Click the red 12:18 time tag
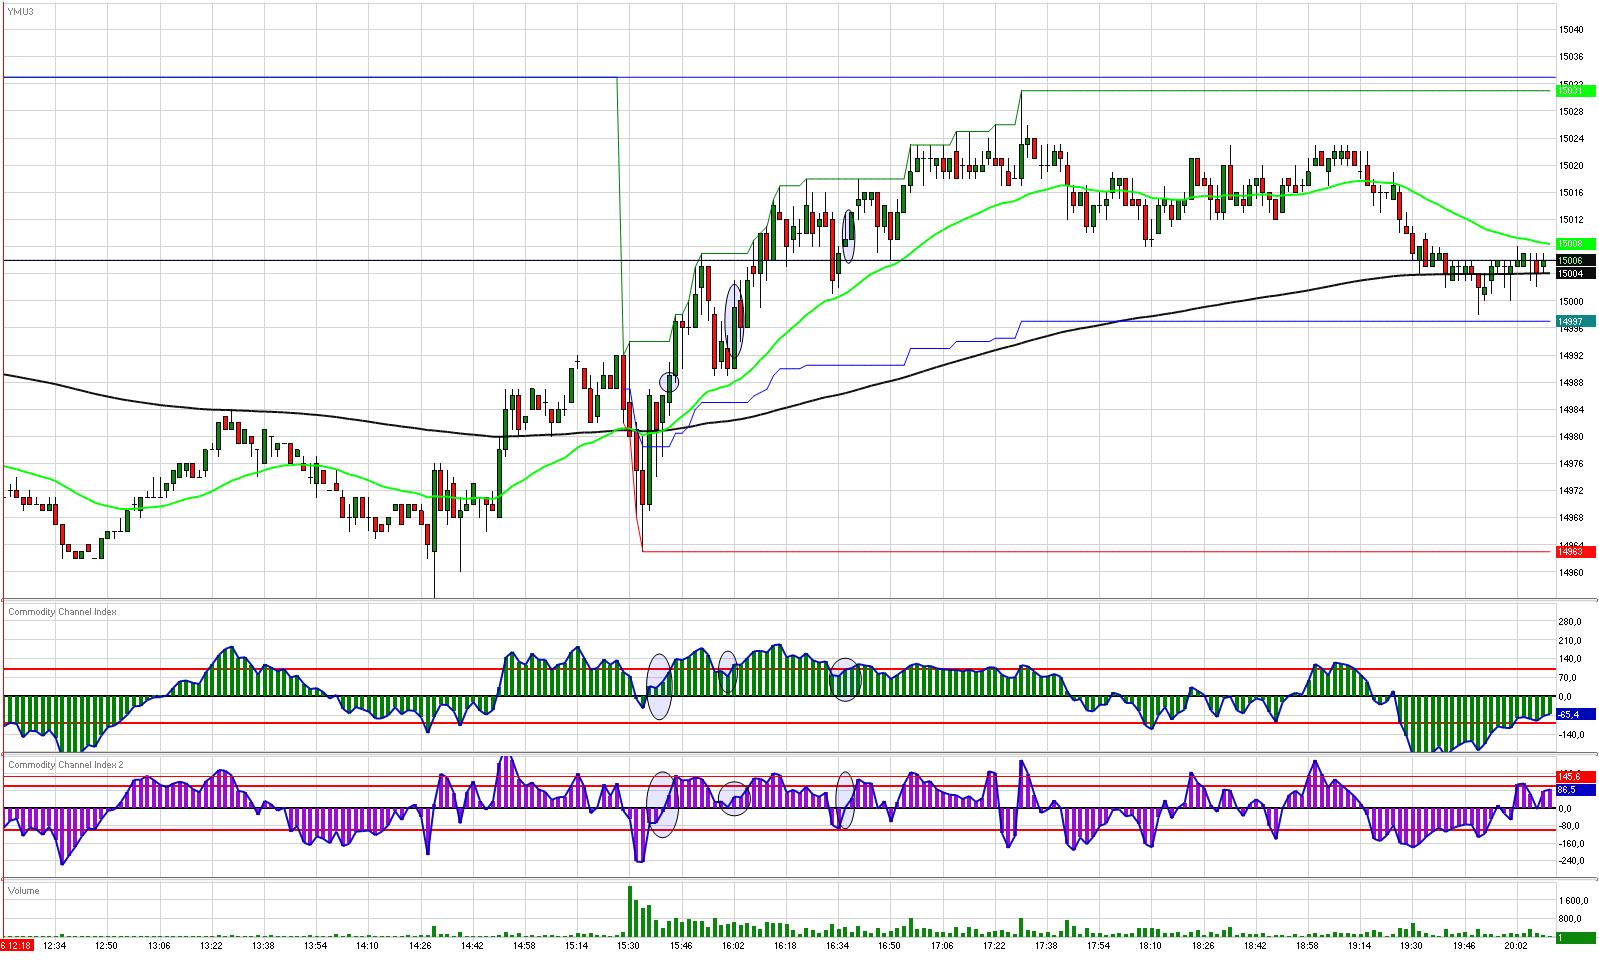The height and width of the screenshot is (967, 1599). click(x=16, y=945)
